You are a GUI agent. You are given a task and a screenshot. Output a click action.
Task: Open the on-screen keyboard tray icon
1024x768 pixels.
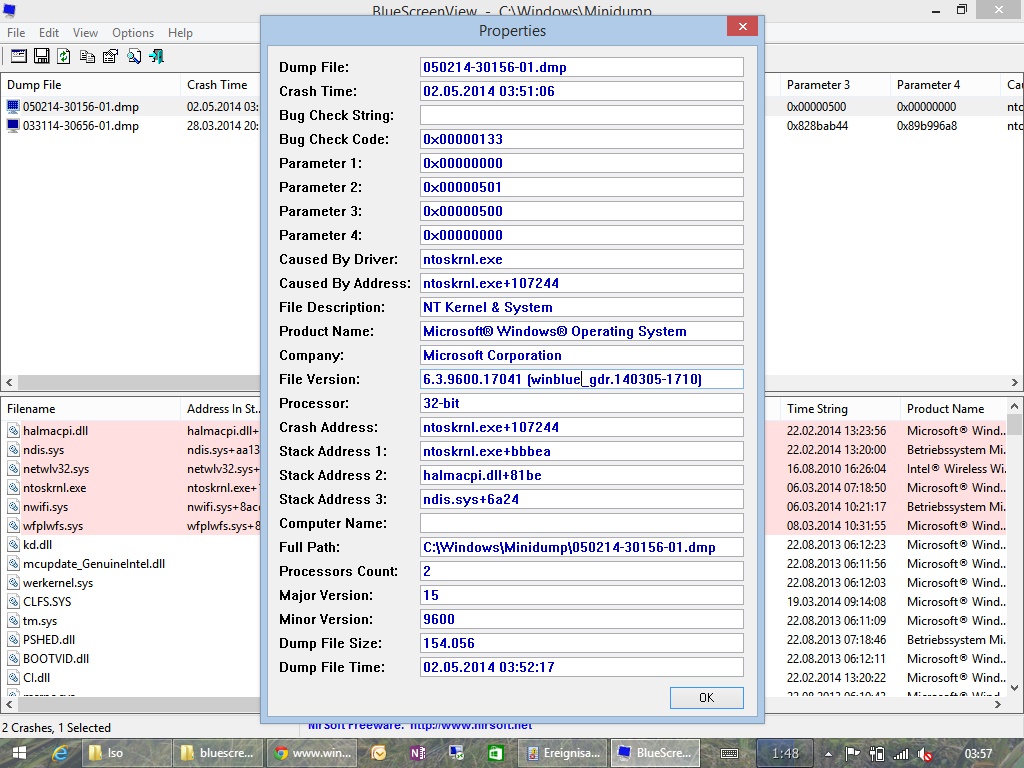coord(729,753)
